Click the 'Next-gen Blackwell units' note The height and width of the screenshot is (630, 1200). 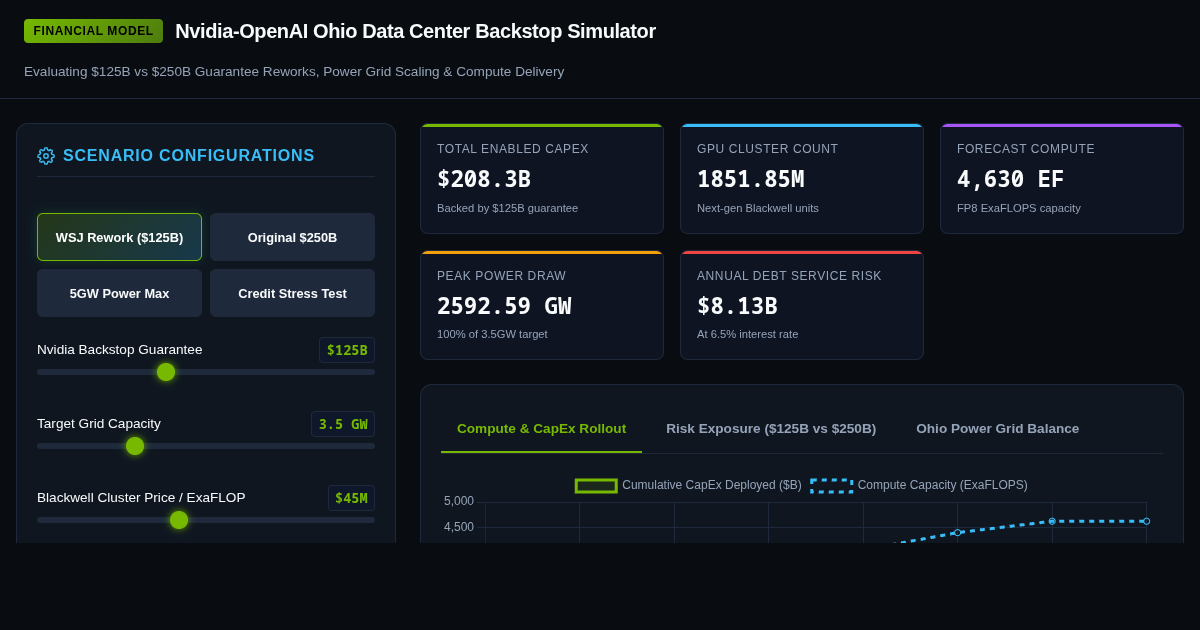pyautogui.click(x=758, y=208)
